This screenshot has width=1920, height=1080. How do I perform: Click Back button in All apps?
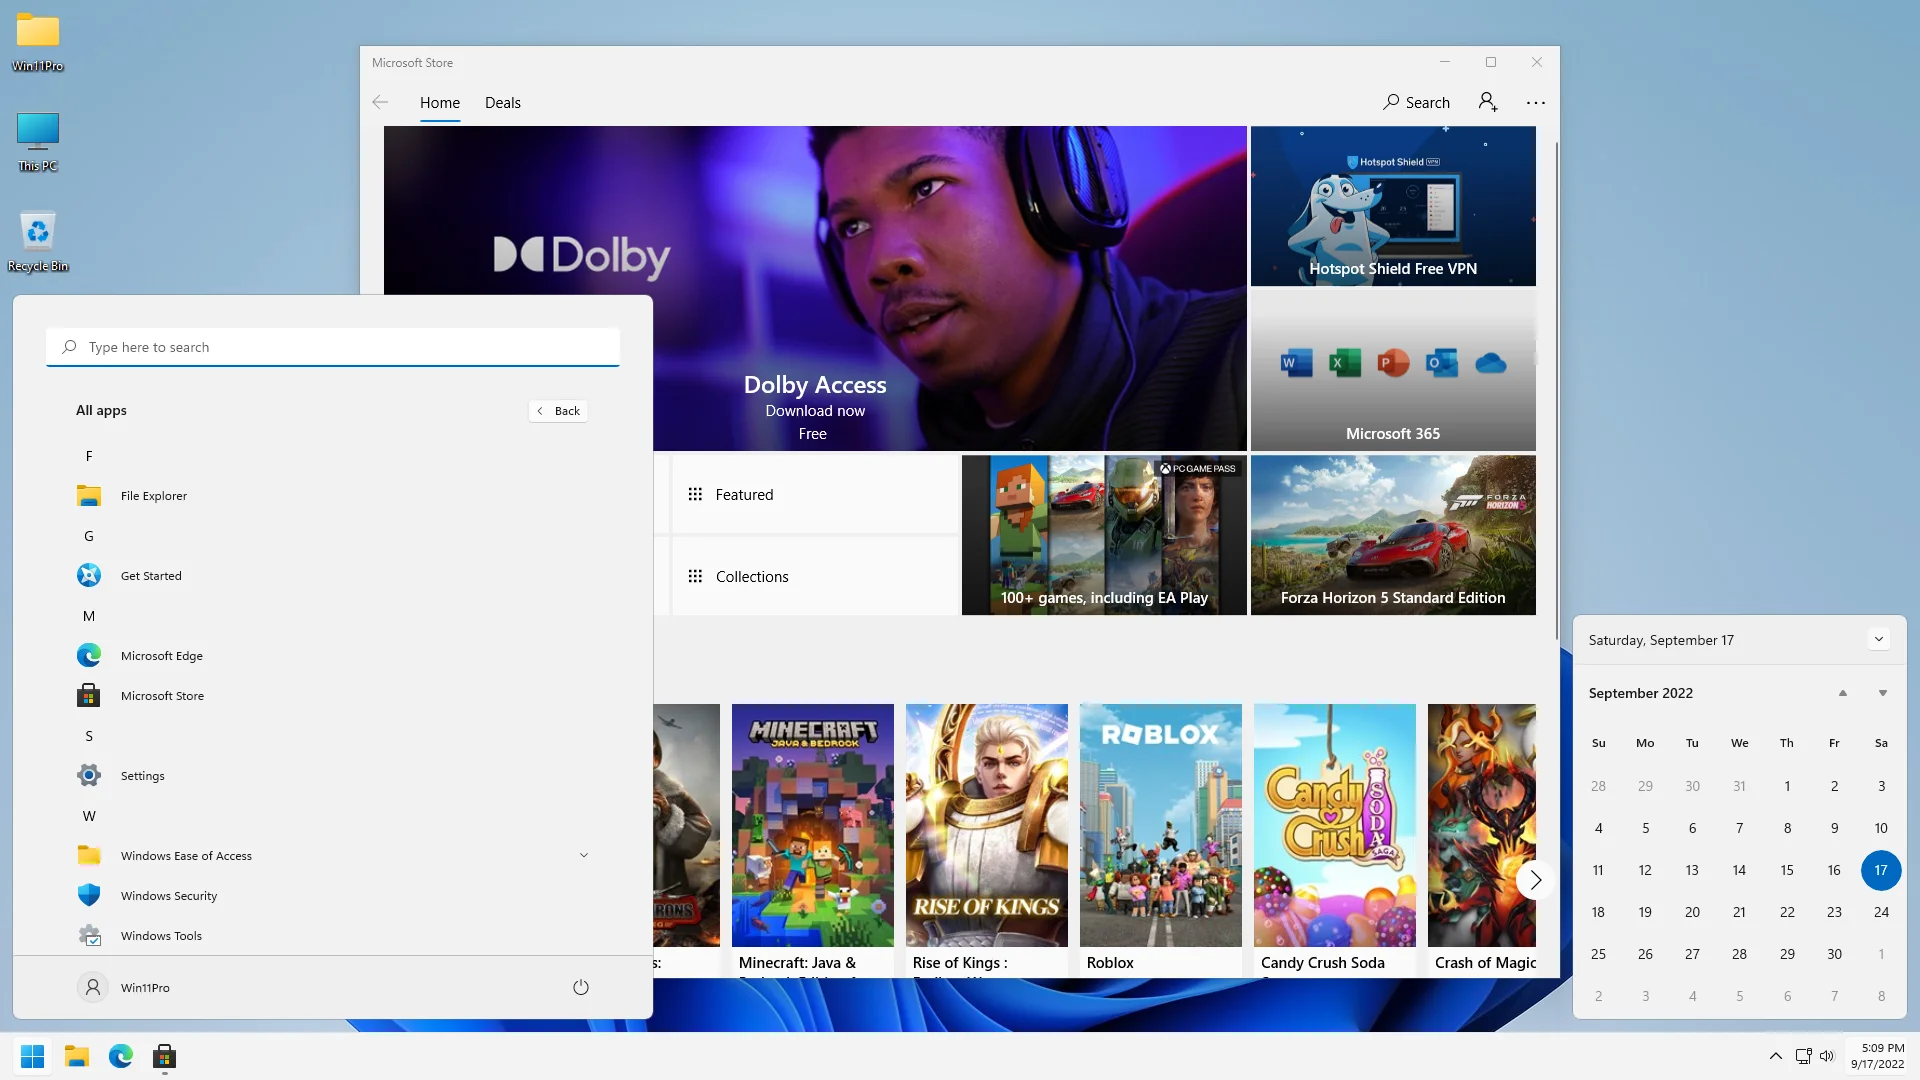[x=558, y=411]
